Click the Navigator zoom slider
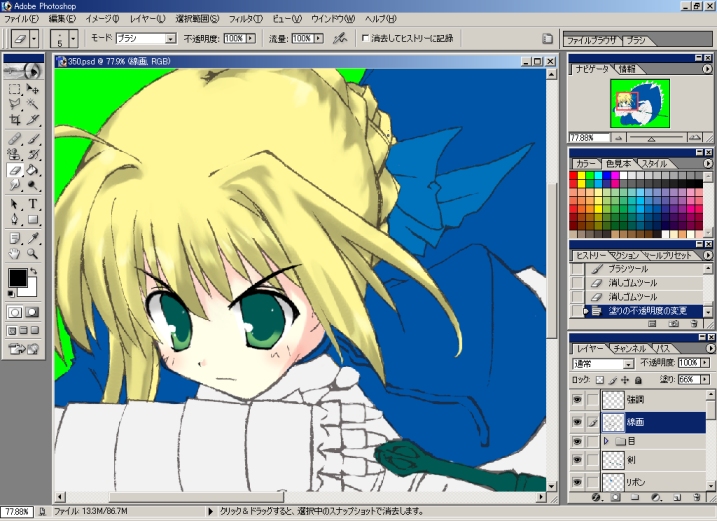717x521 pixels. (651, 138)
